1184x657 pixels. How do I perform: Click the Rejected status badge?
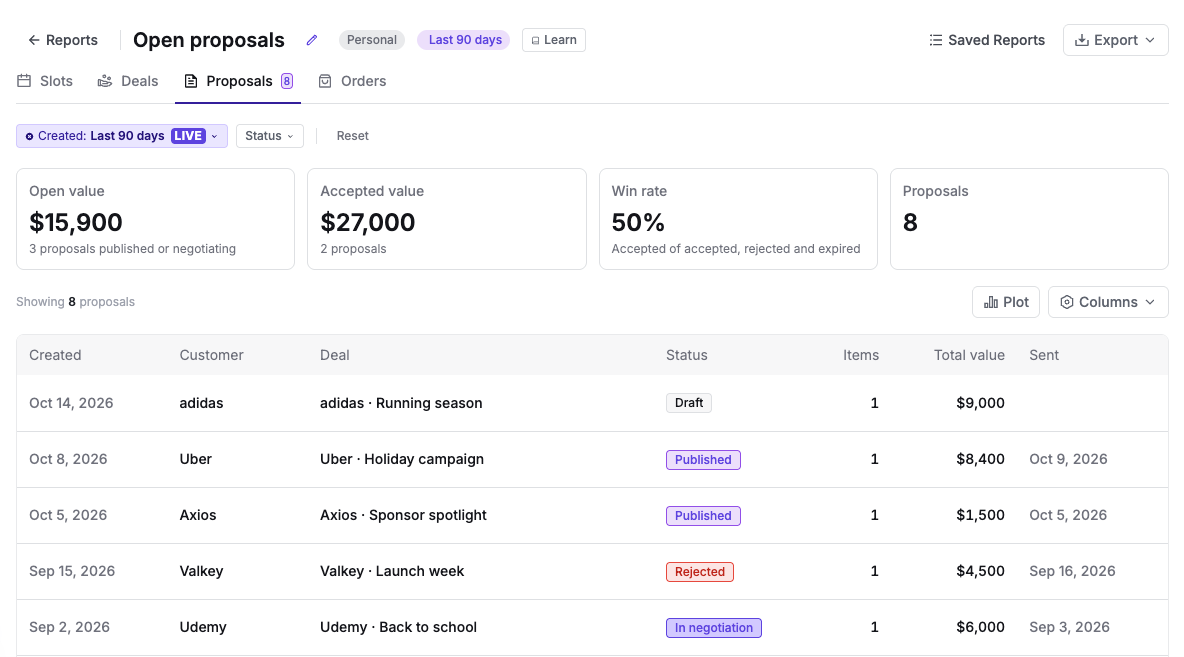tap(699, 572)
